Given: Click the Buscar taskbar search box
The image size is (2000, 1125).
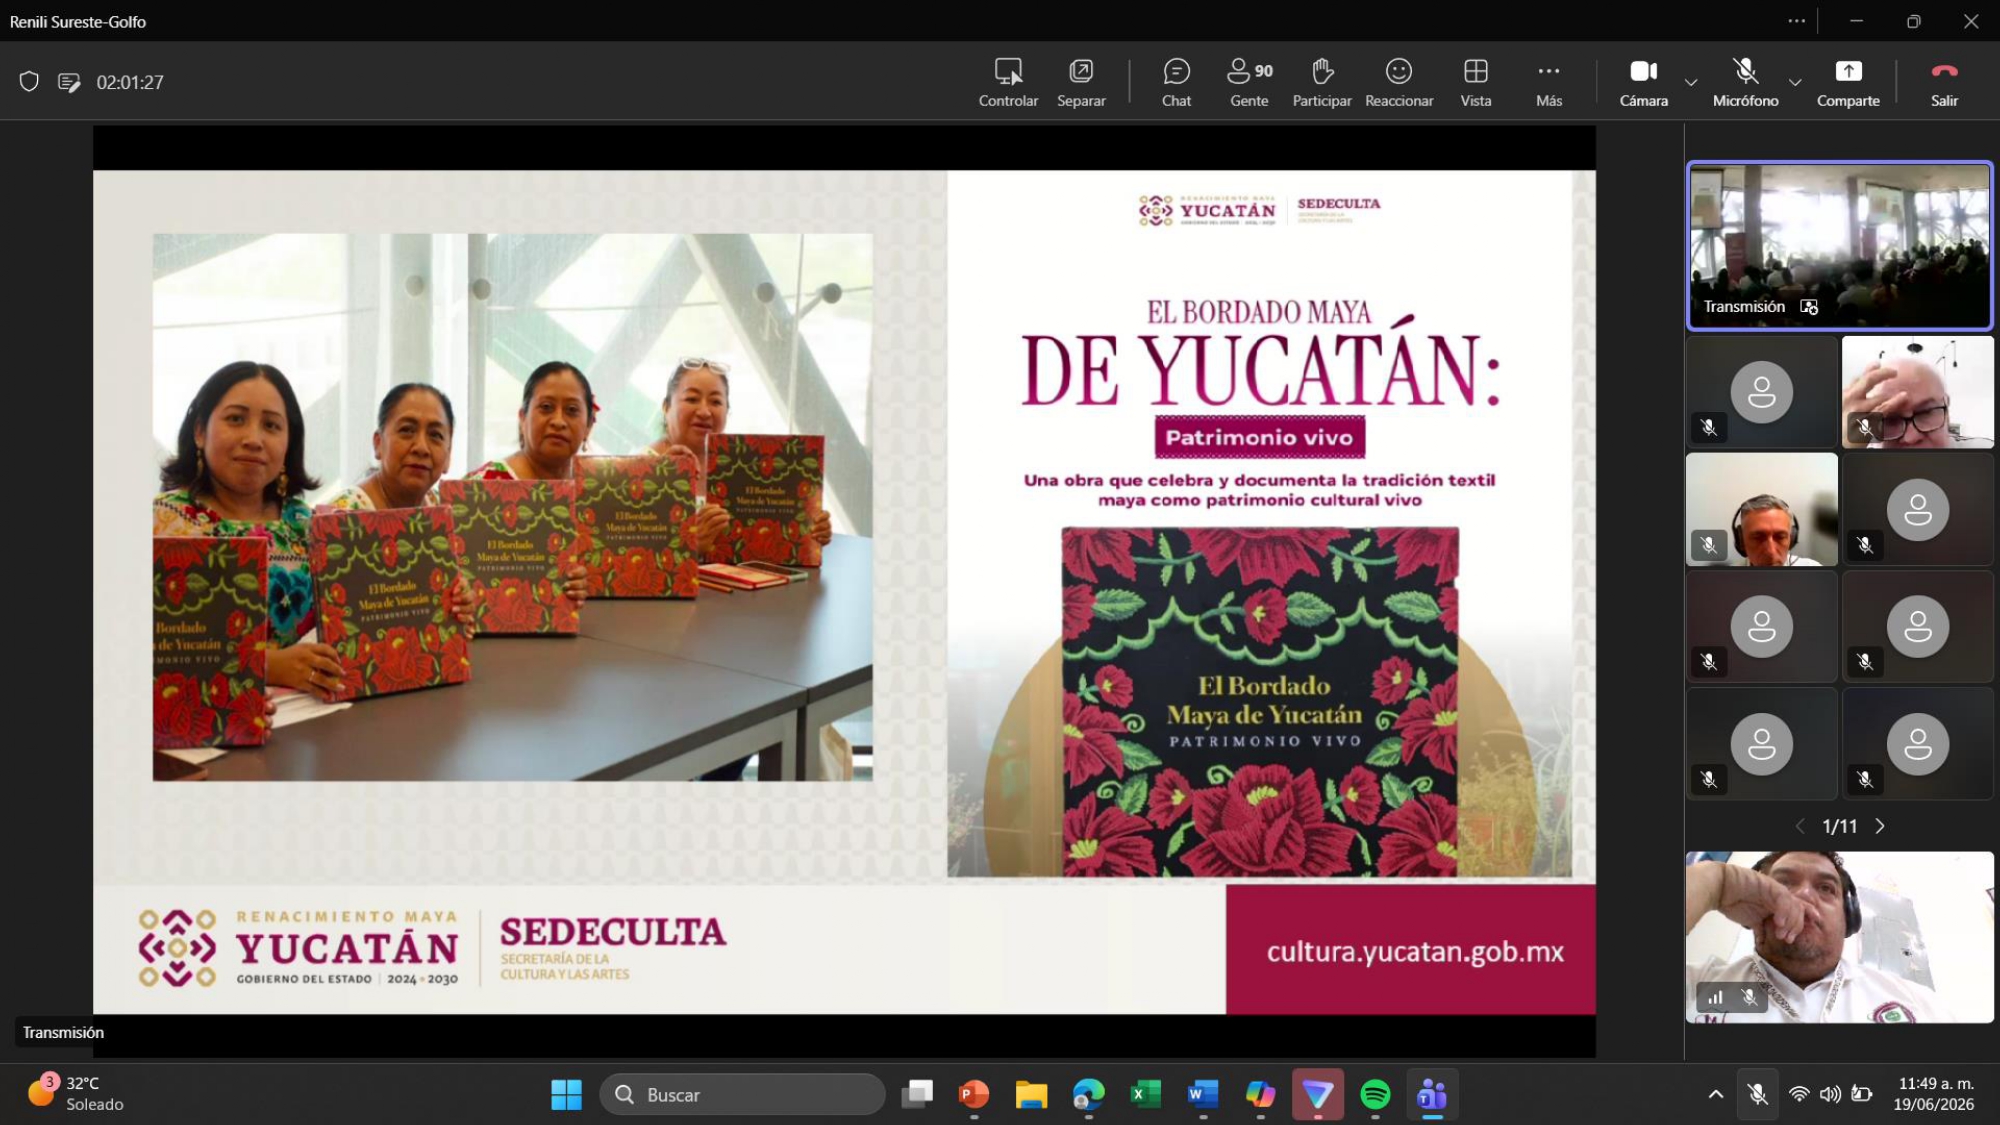Looking at the screenshot, I should pyautogui.click(x=742, y=1095).
